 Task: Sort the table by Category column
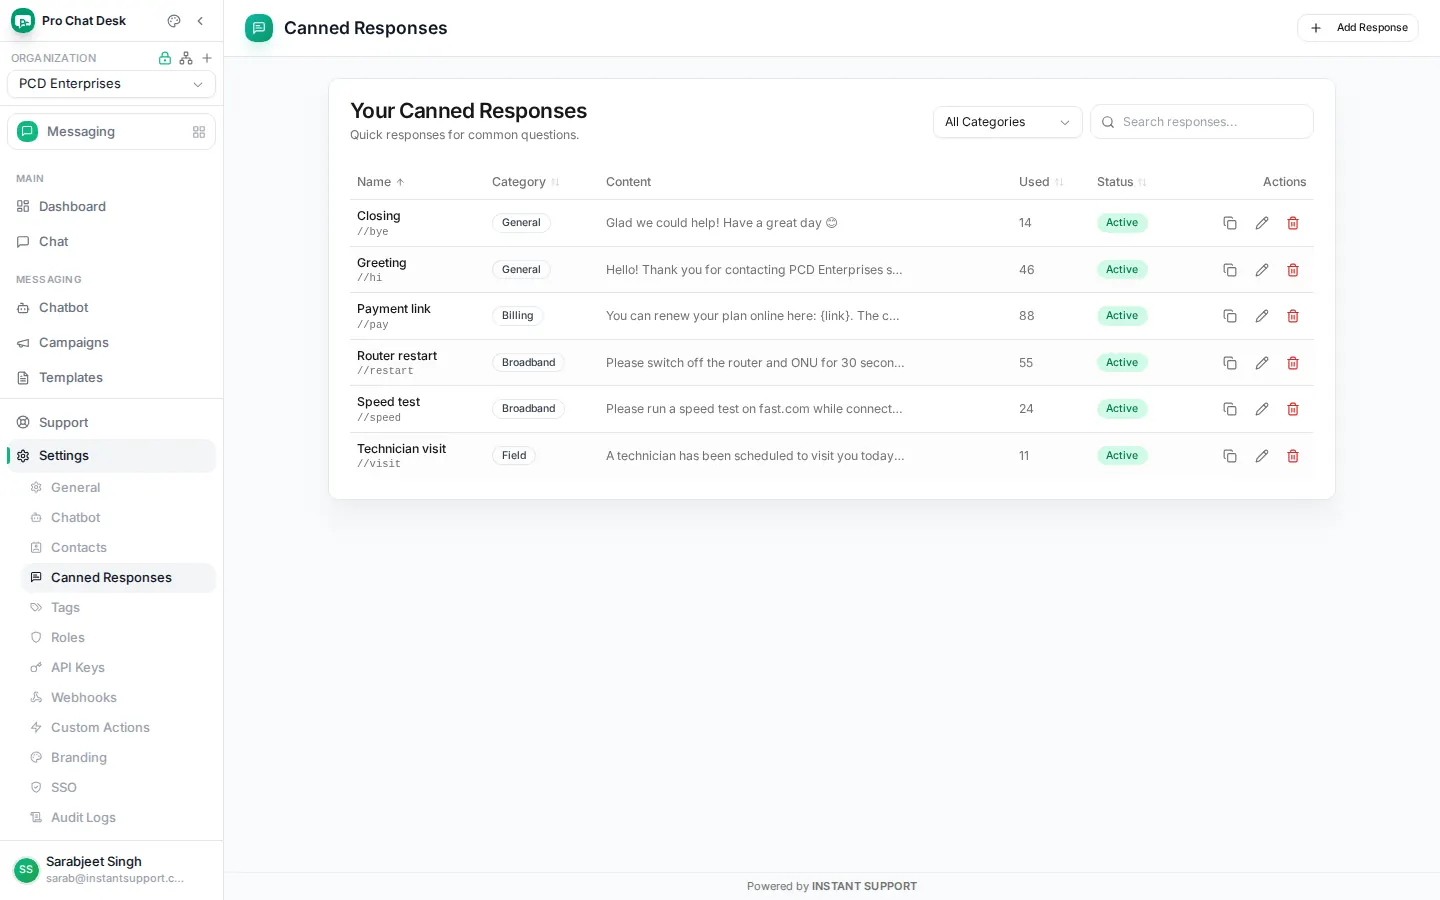[526, 182]
